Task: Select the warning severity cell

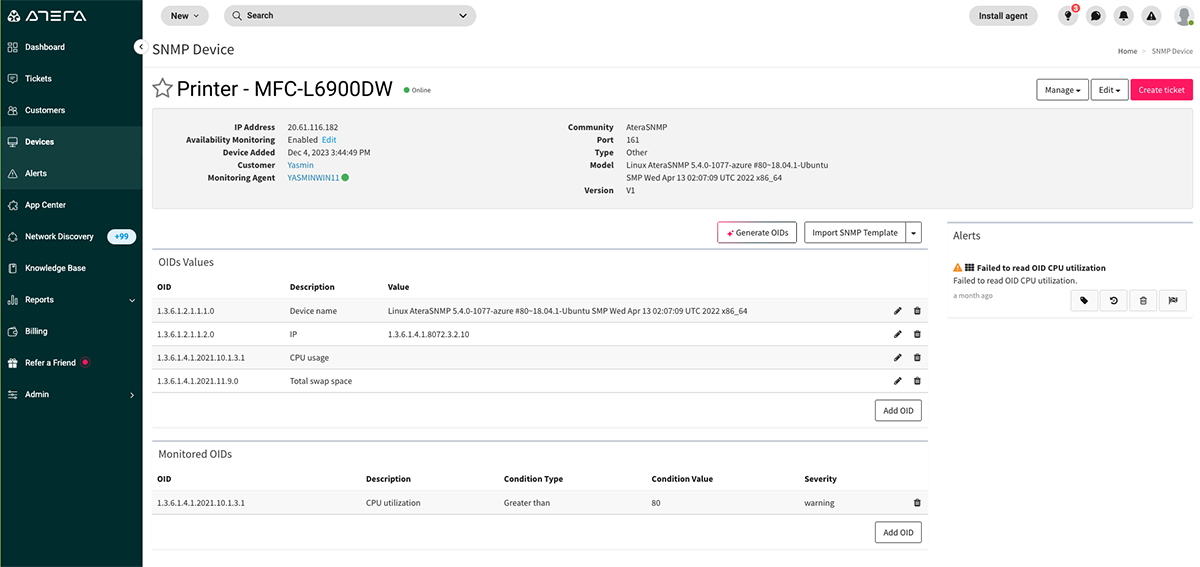Action: click(819, 503)
